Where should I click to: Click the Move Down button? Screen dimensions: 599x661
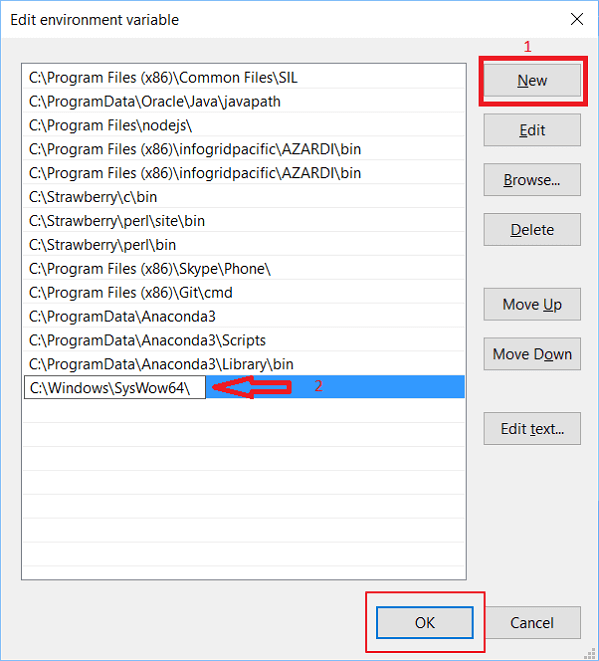(532, 354)
